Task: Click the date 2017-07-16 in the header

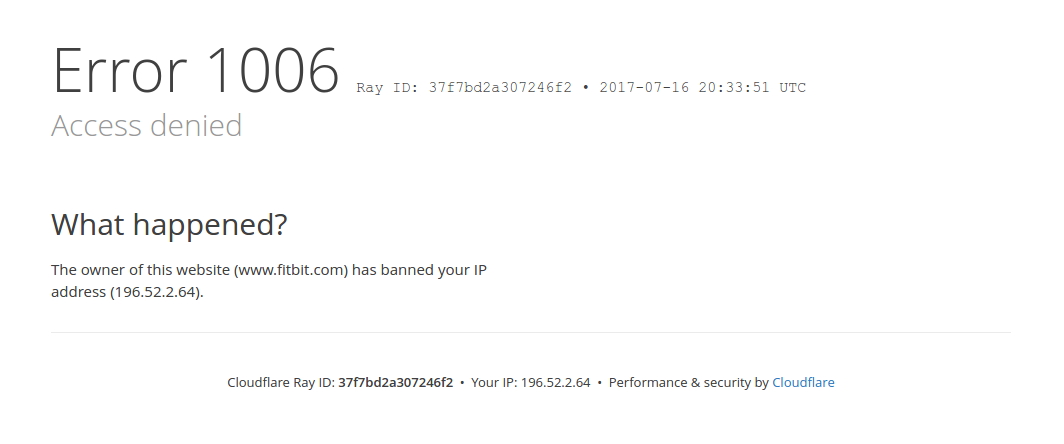Action: [x=642, y=88]
